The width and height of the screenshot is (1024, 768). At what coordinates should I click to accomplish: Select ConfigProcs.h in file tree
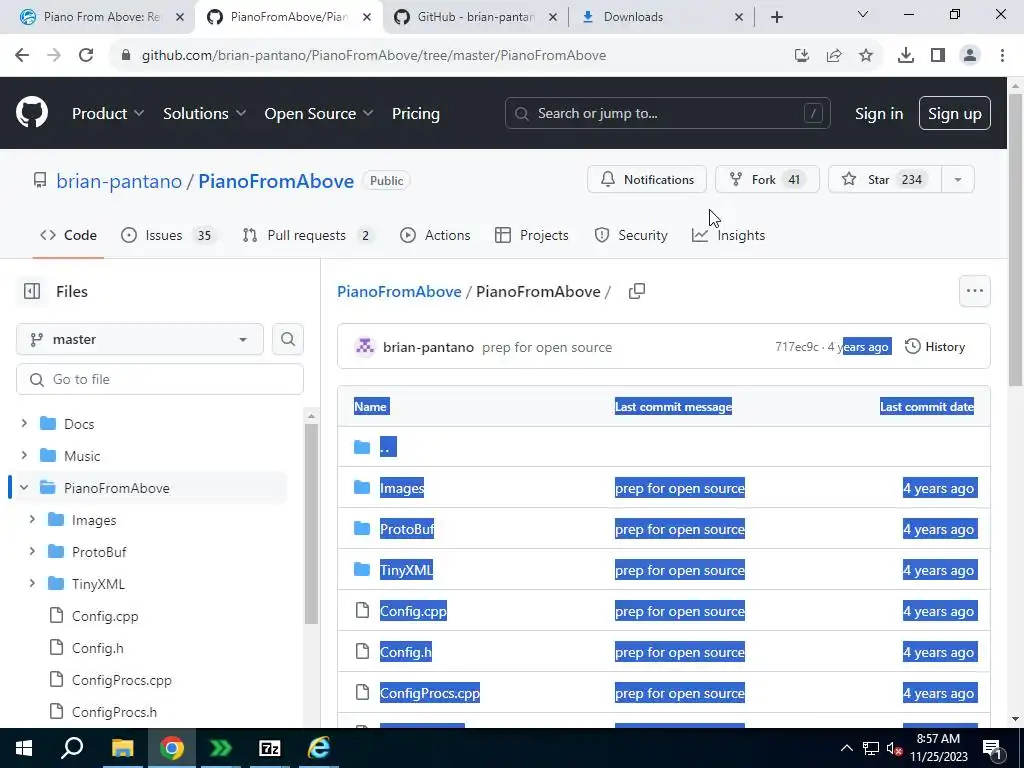click(114, 712)
